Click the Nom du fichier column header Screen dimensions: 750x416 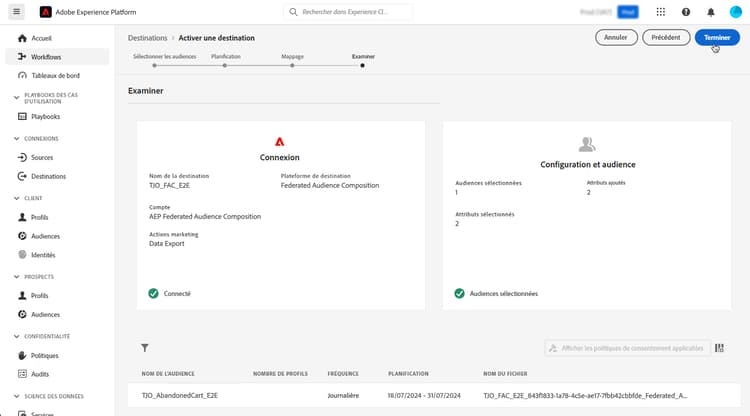[x=505, y=374]
